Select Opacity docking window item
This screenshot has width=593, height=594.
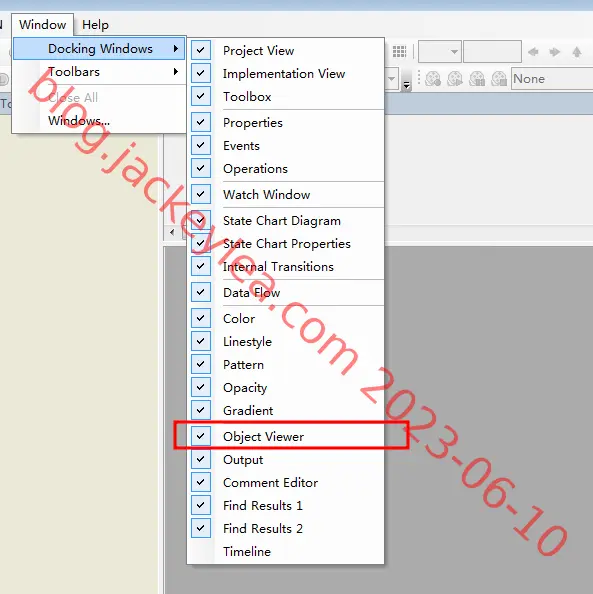pos(286,388)
